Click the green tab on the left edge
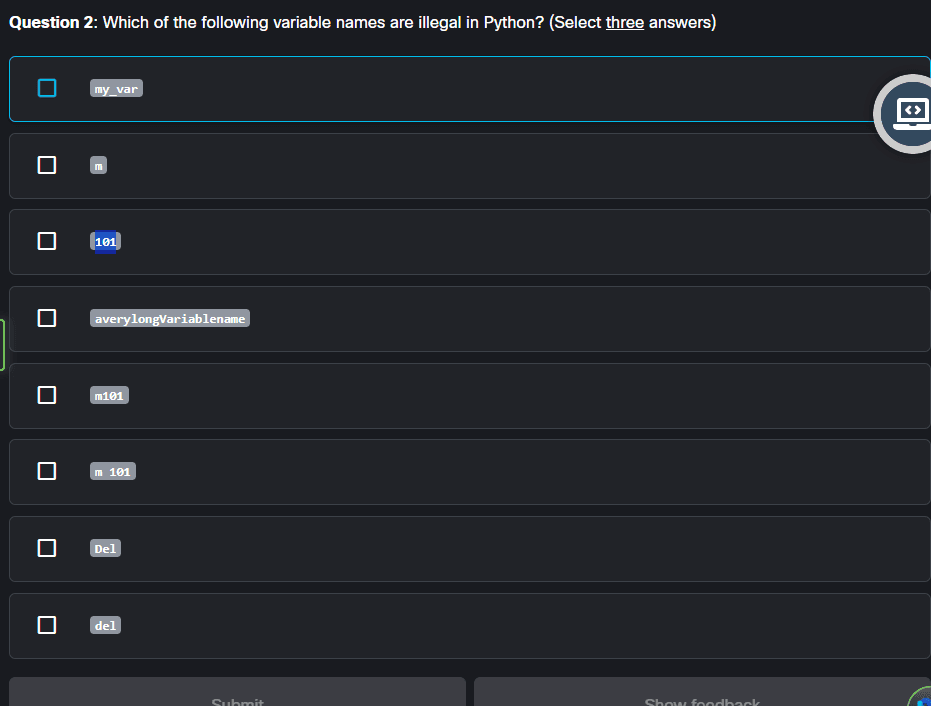 (2, 344)
